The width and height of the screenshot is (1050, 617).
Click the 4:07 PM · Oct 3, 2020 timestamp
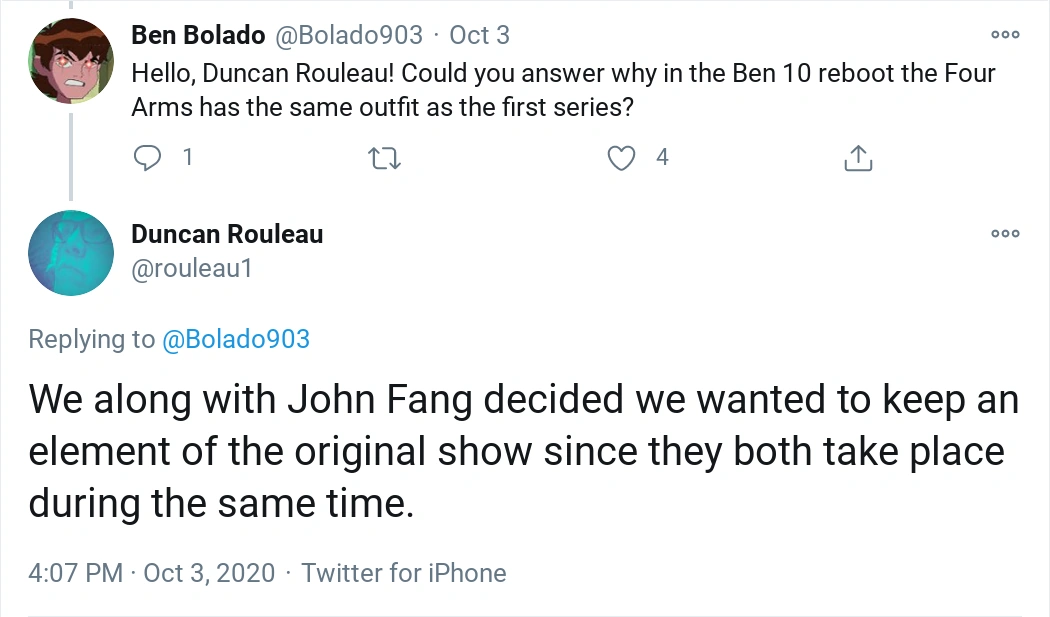click(x=151, y=573)
